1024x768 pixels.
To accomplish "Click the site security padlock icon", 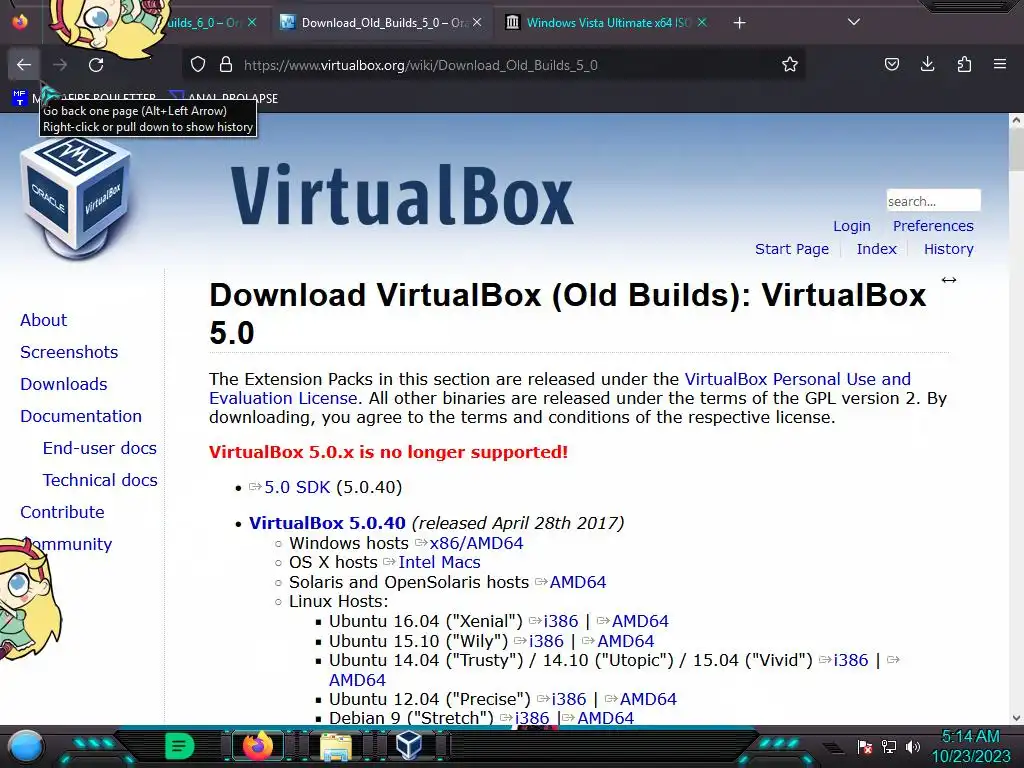I will coord(226,65).
